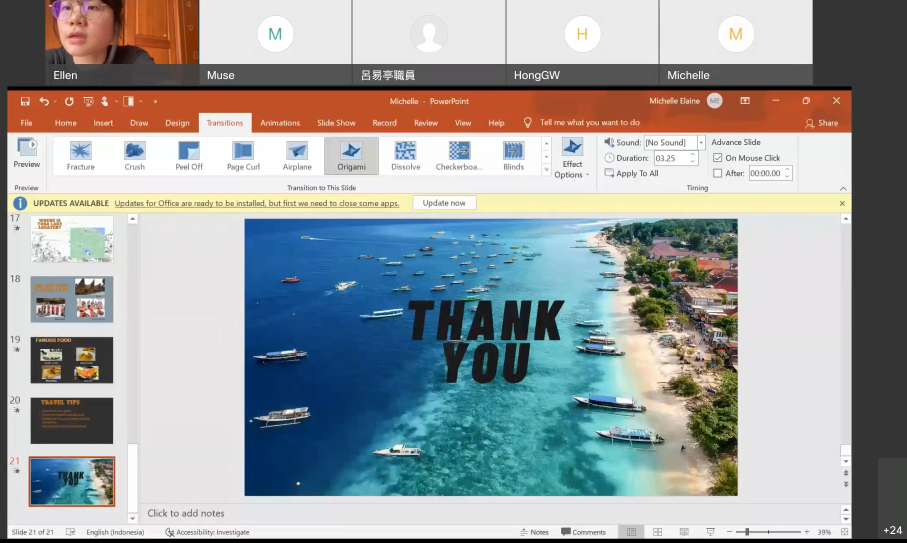Click the Preview transition icon

(x=27, y=153)
